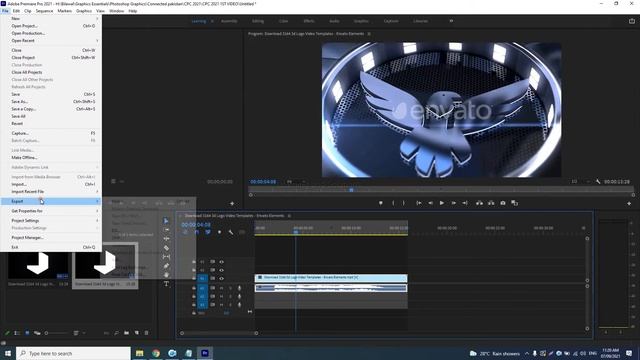This screenshot has width=640, height=360.
Task: Toggle linked selection in timeline
Action: pyautogui.click(x=208, y=232)
